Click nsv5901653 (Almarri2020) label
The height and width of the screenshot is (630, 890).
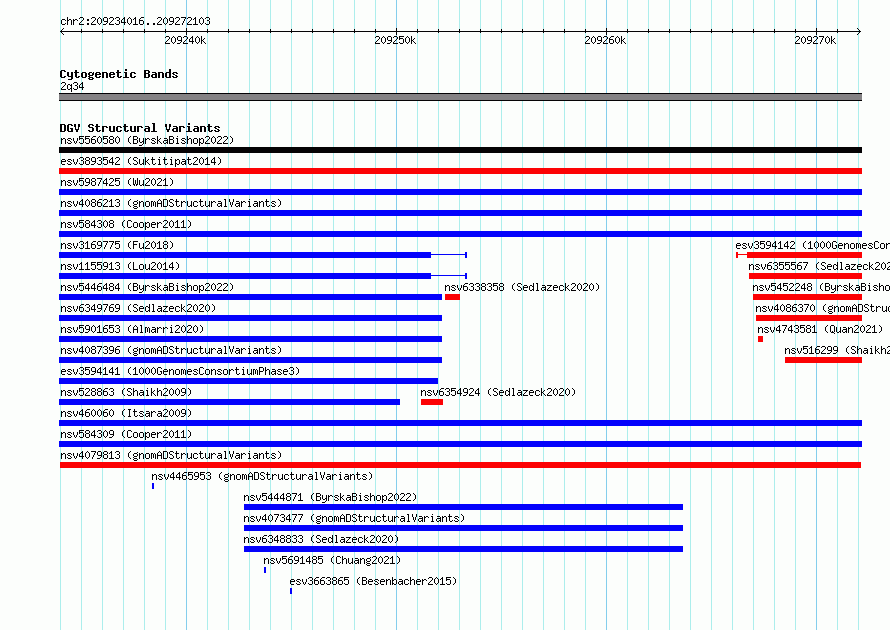(132, 329)
